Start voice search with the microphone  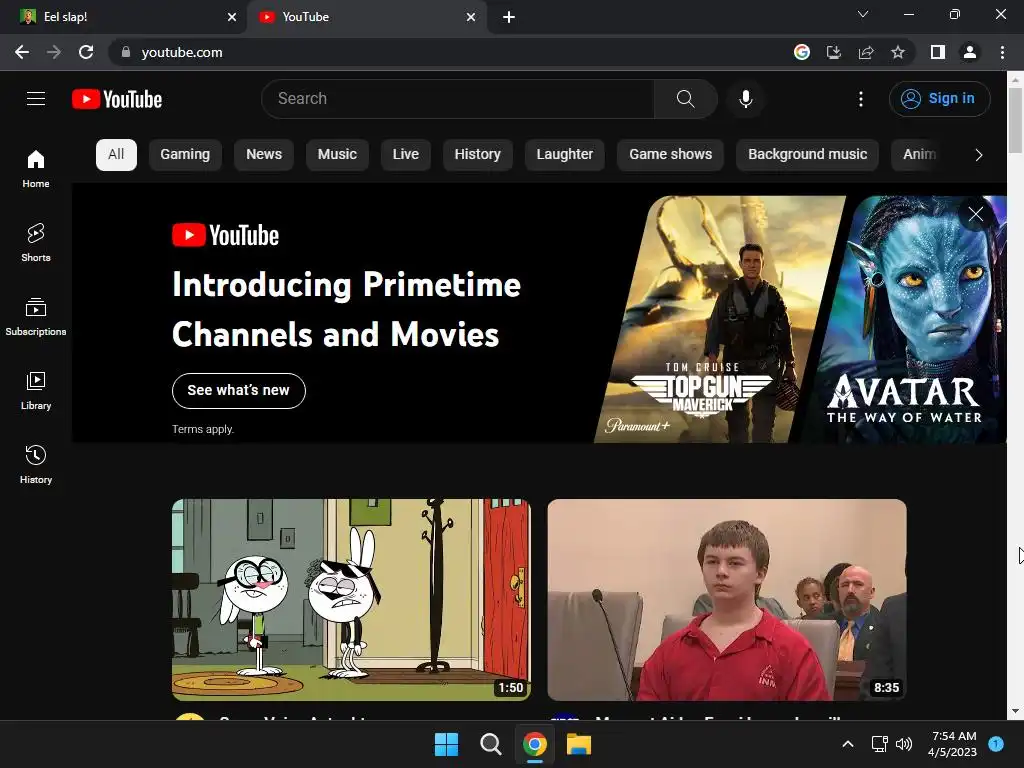745,99
